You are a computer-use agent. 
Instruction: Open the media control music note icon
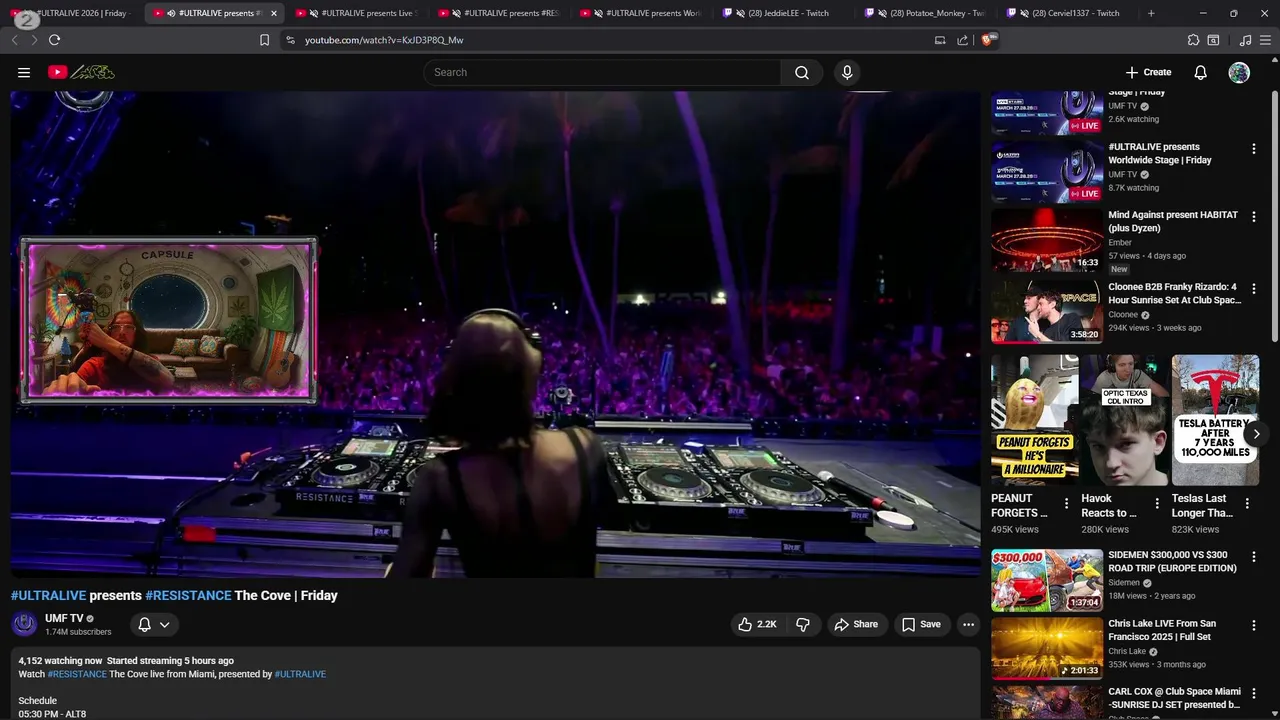(x=1245, y=40)
